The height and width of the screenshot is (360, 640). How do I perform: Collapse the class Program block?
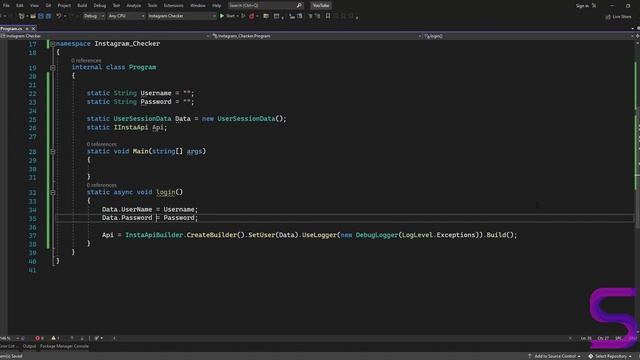pyautogui.click(x=53, y=67)
